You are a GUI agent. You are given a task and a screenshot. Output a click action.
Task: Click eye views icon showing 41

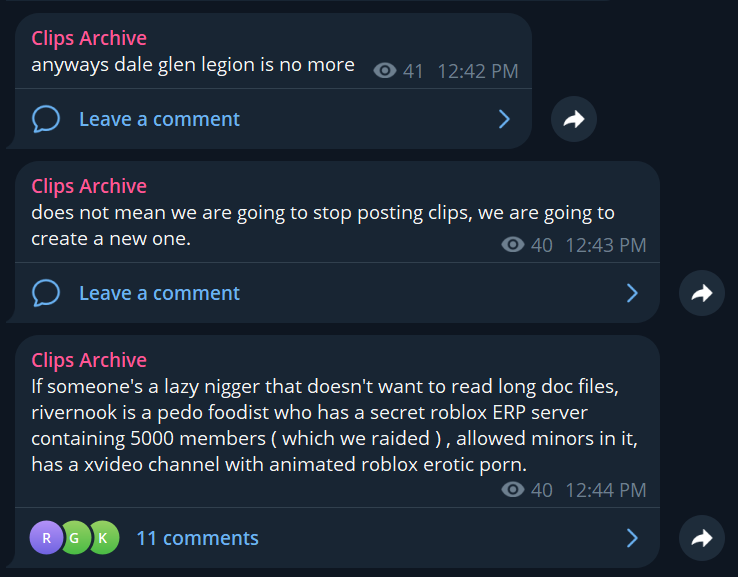click(x=385, y=71)
